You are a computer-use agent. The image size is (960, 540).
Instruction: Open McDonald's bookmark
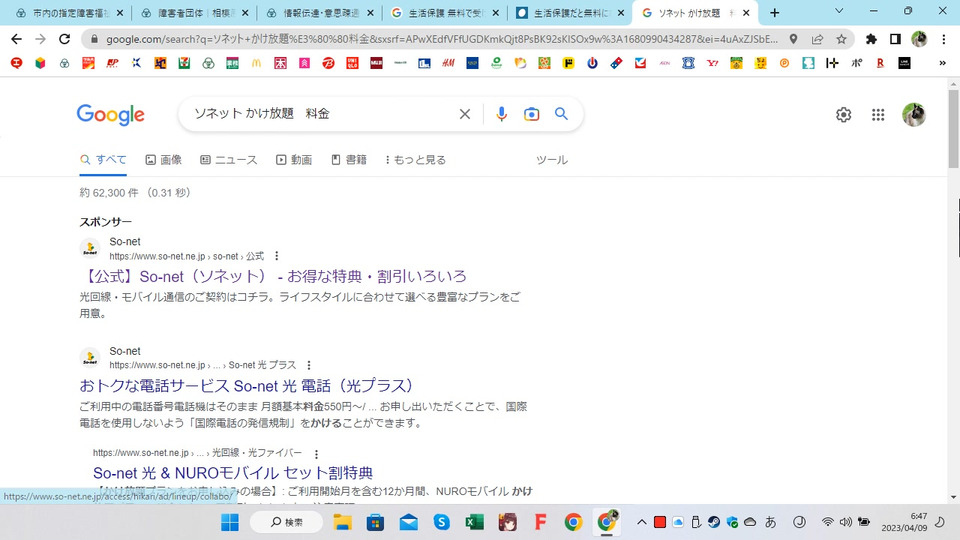tap(256, 63)
